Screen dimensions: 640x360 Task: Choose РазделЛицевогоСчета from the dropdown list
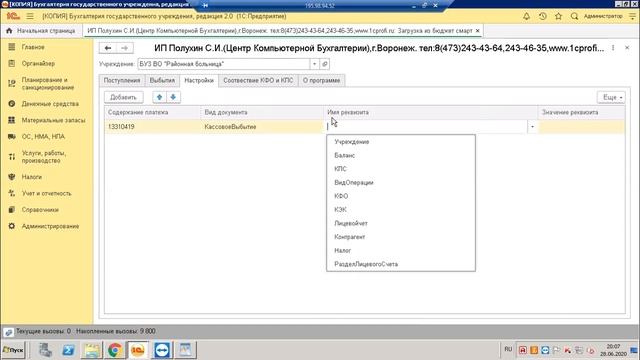[x=401, y=264]
